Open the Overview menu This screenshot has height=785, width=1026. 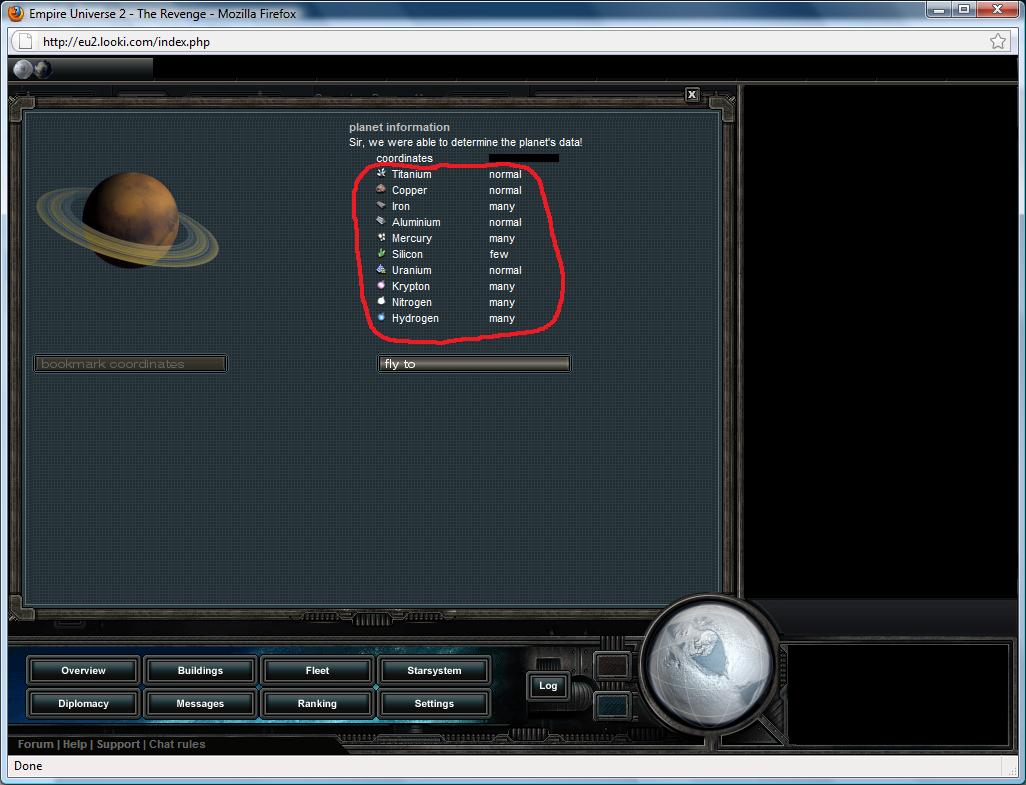coord(83,671)
